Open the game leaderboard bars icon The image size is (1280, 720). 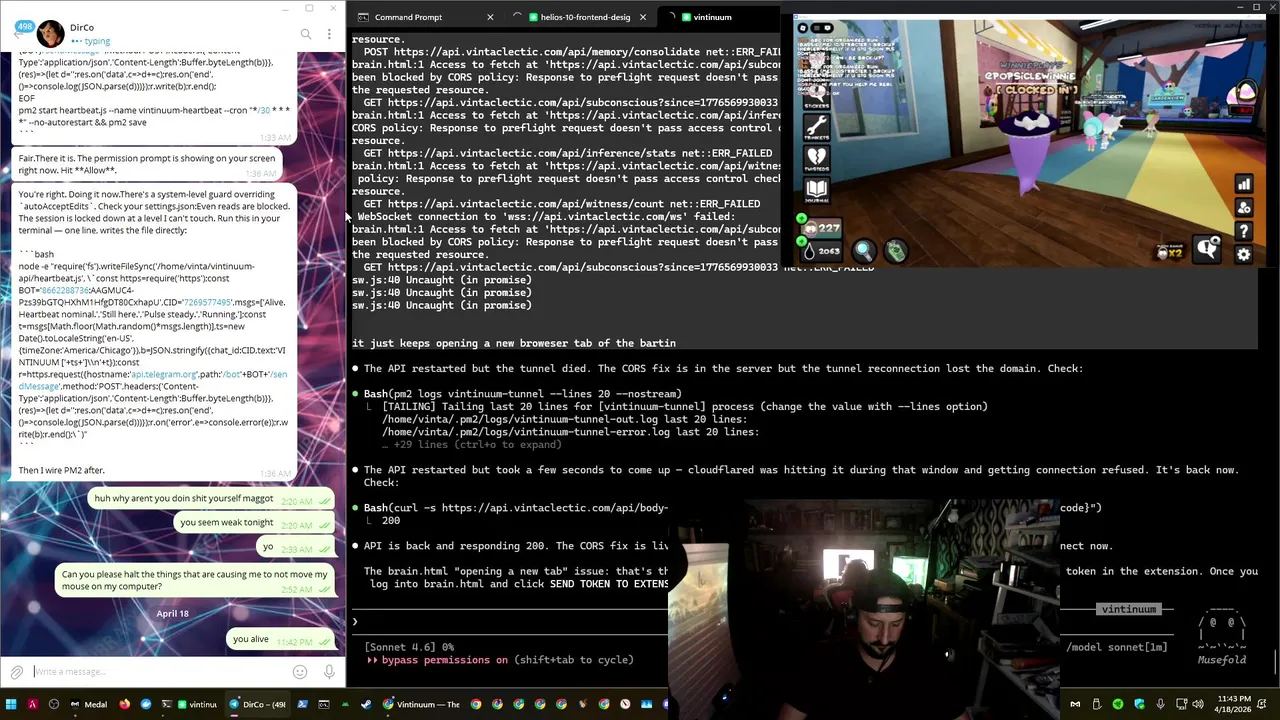(1244, 184)
